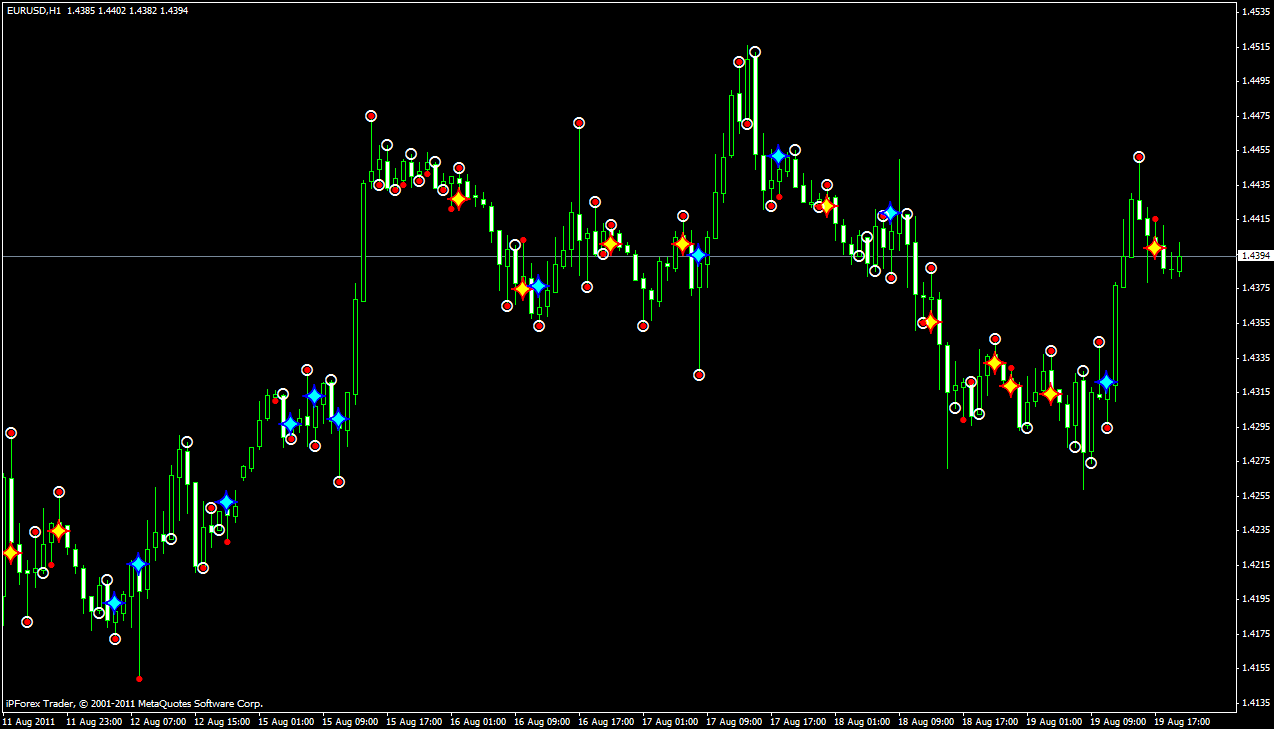Click price axis value 1.4355
The height and width of the screenshot is (729, 1274).
pos(1255,323)
